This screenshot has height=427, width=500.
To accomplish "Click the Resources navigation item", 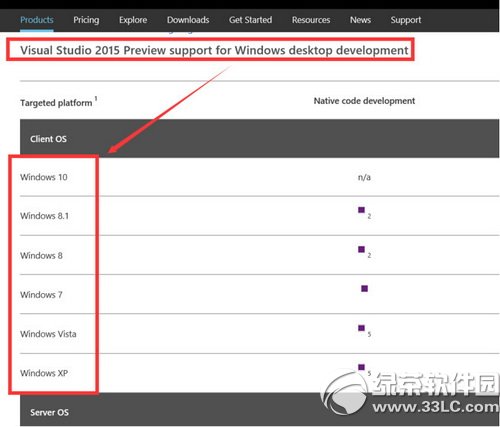I will click(x=311, y=20).
